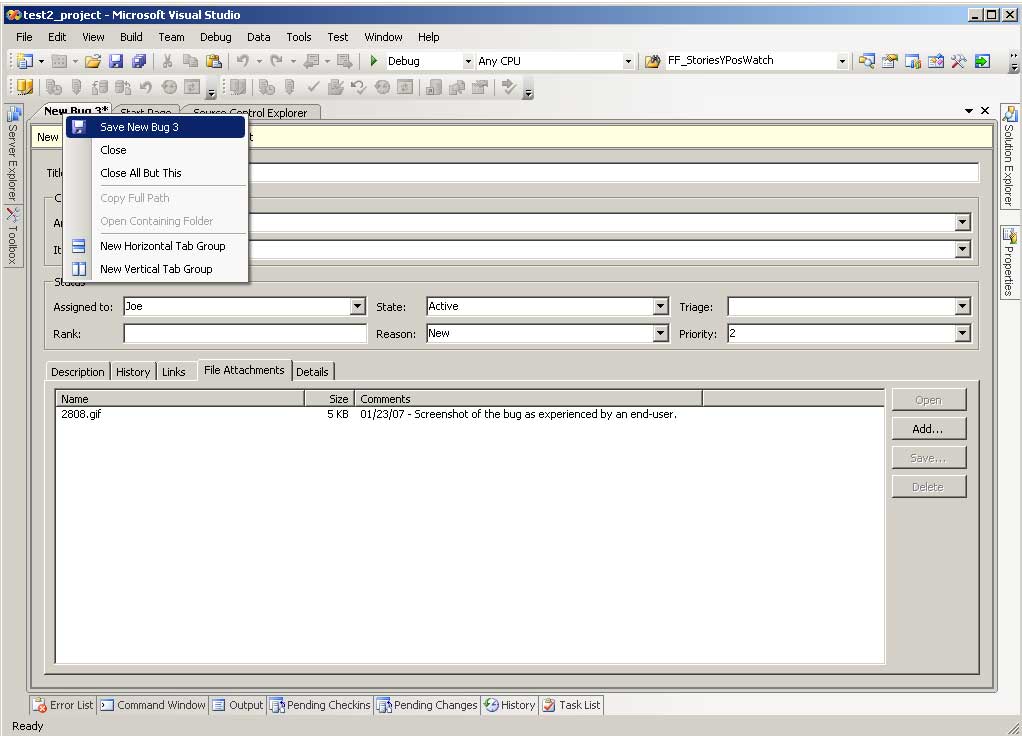
Task: Click the Task List icon
Action: 549,705
